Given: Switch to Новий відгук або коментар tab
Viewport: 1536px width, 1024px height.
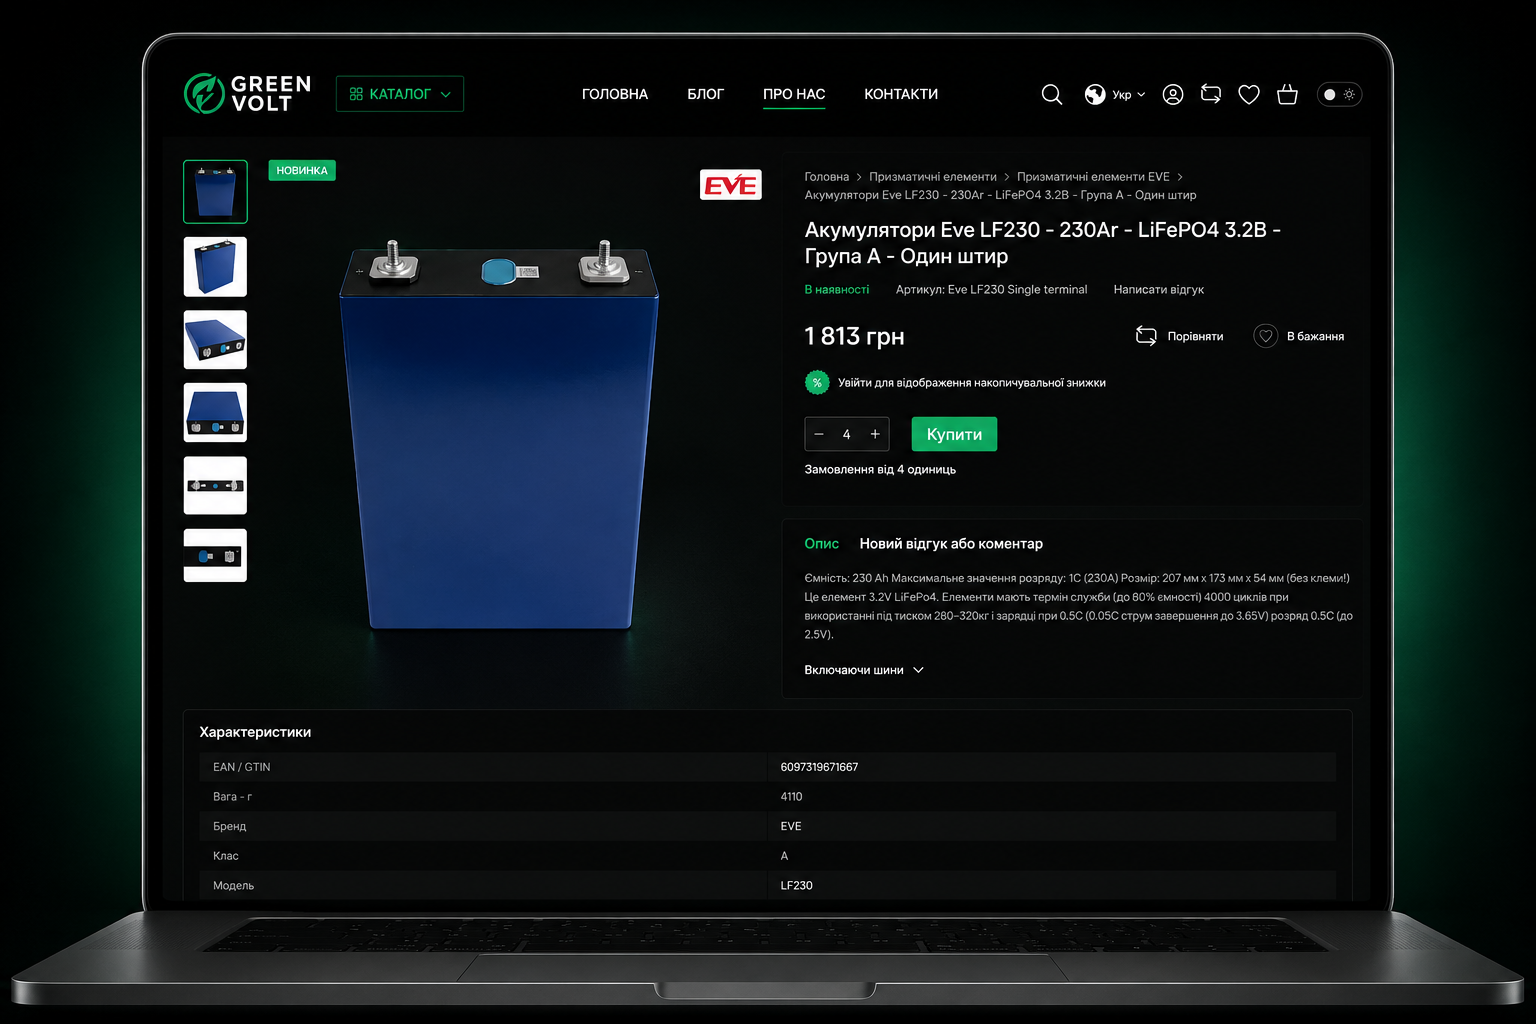Looking at the screenshot, I should pos(951,544).
